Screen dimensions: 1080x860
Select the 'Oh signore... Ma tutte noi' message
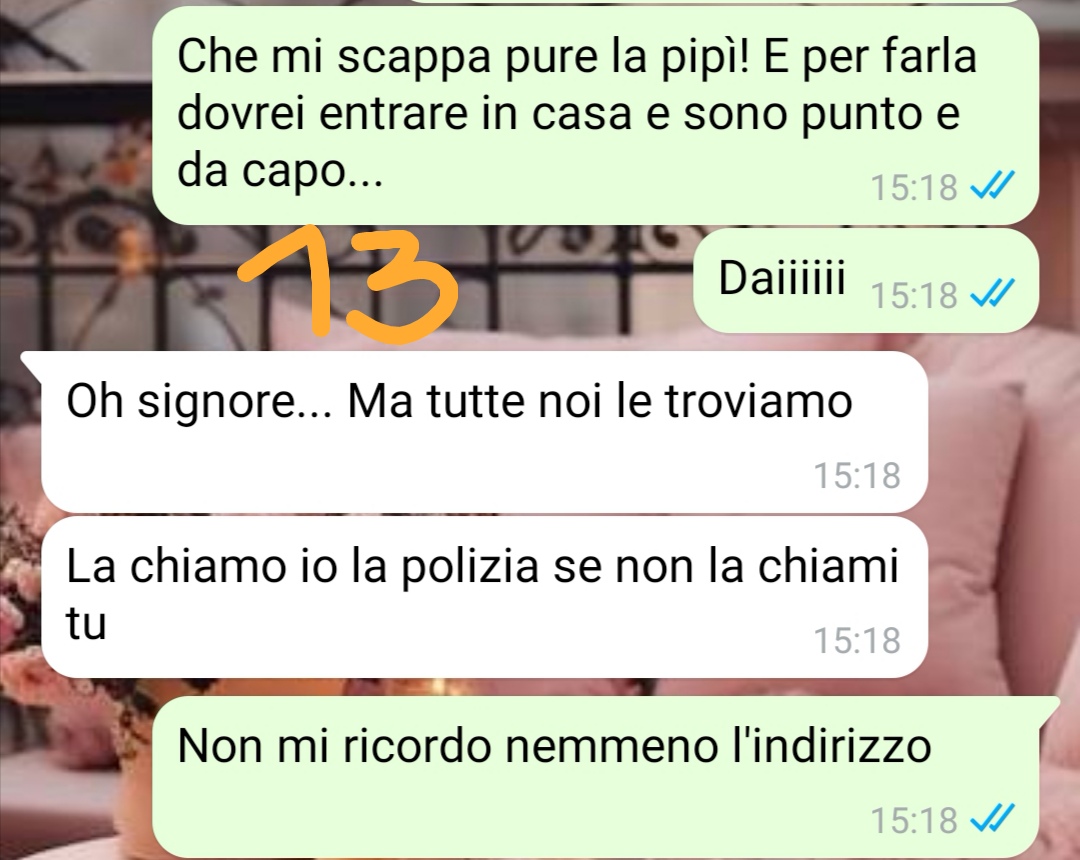pyautogui.click(x=484, y=432)
